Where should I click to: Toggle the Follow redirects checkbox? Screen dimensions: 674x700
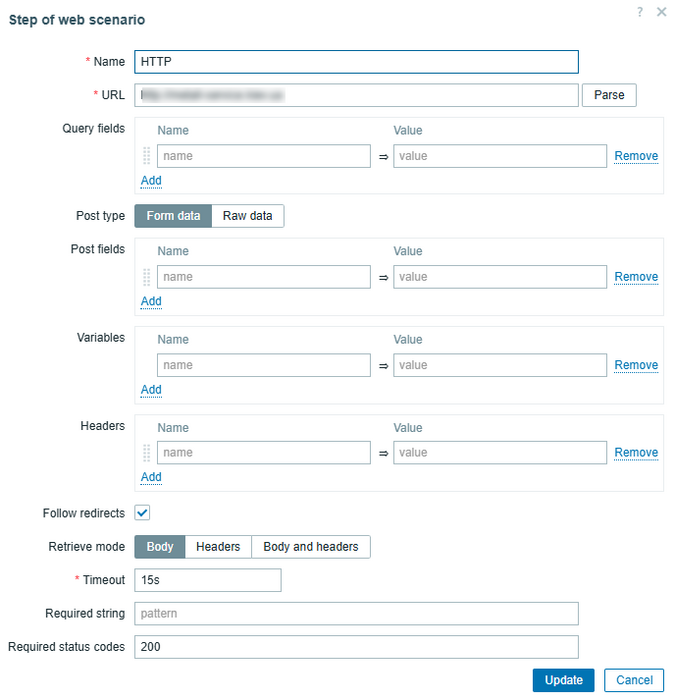pos(142,513)
